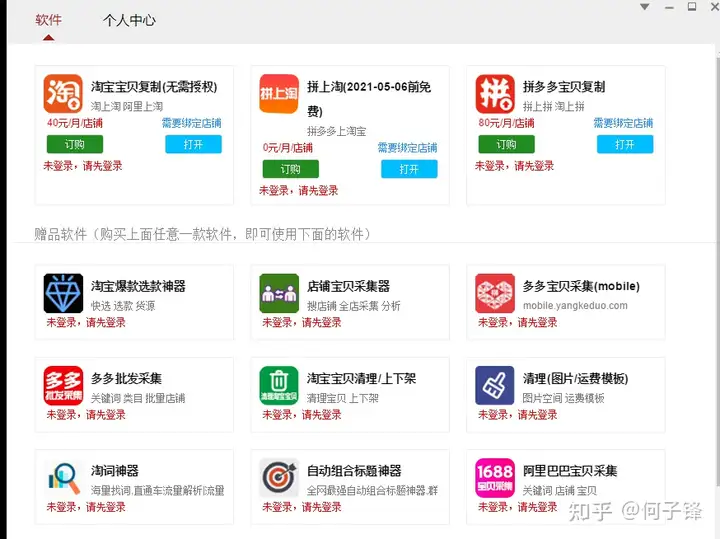Viewport: 720px width, 539px height.
Task: Click the blue diamond 淘宝爆款选款神器 icon
Action: 63,293
